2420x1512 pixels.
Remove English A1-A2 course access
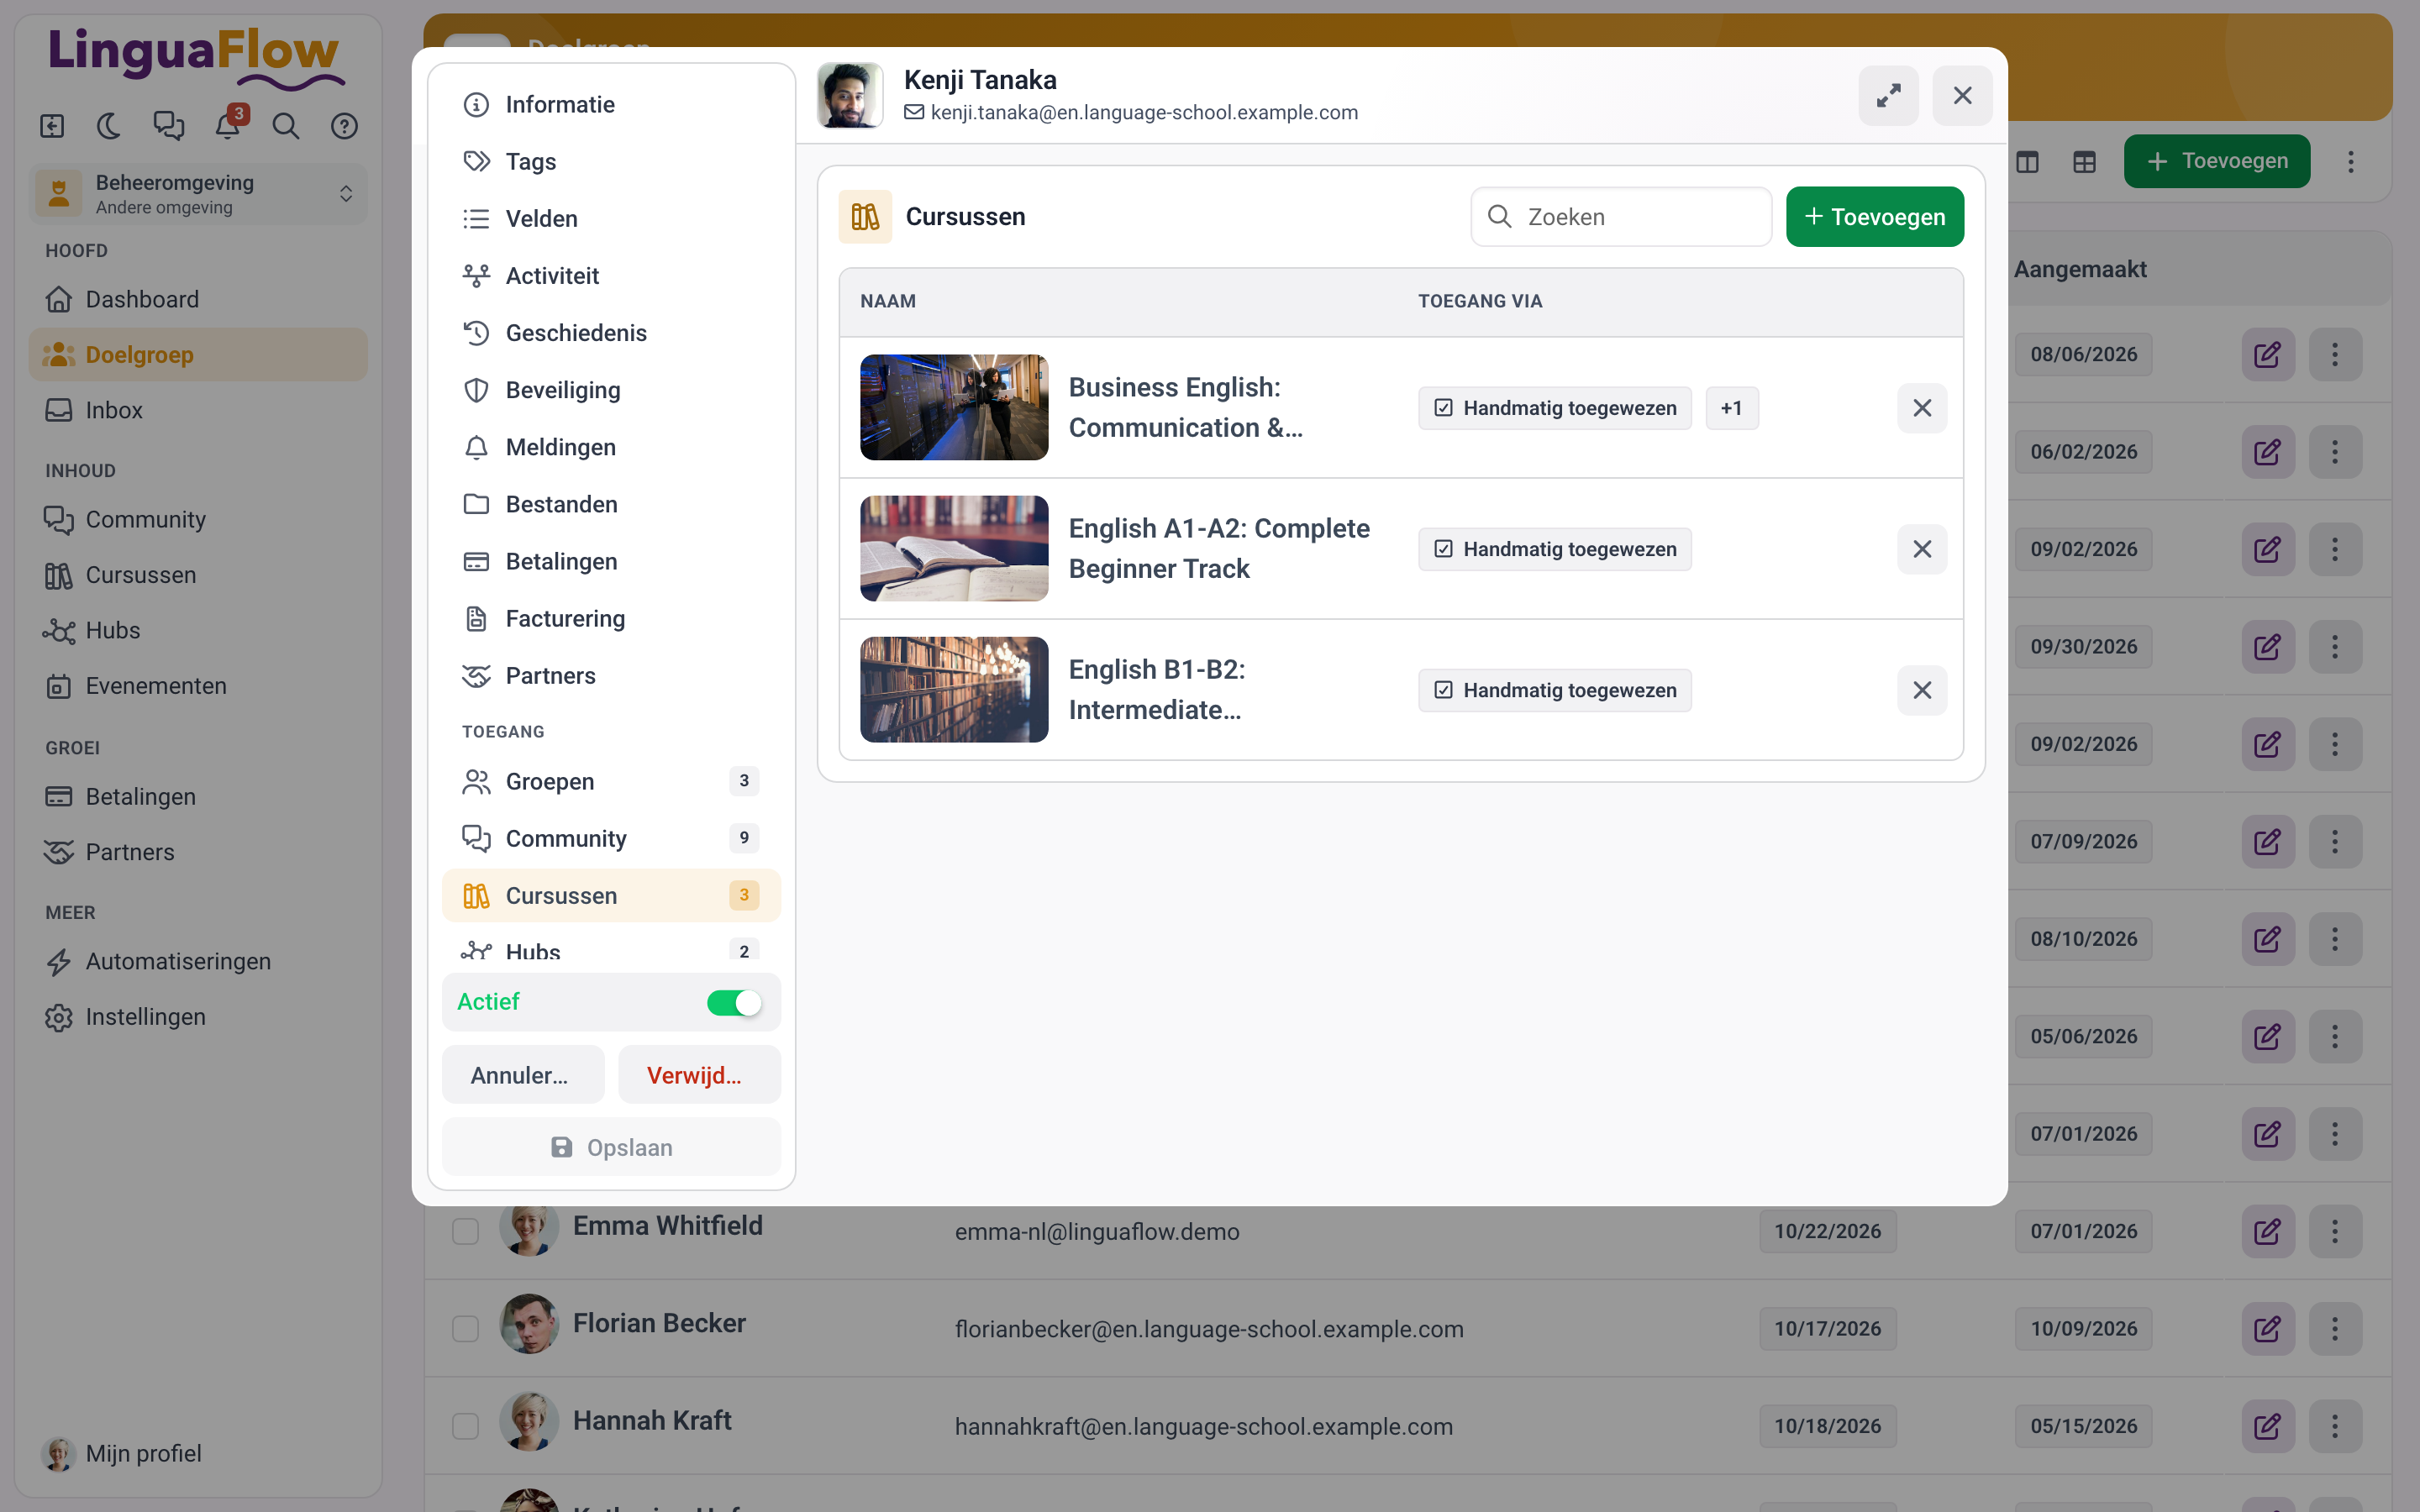pos(1922,549)
